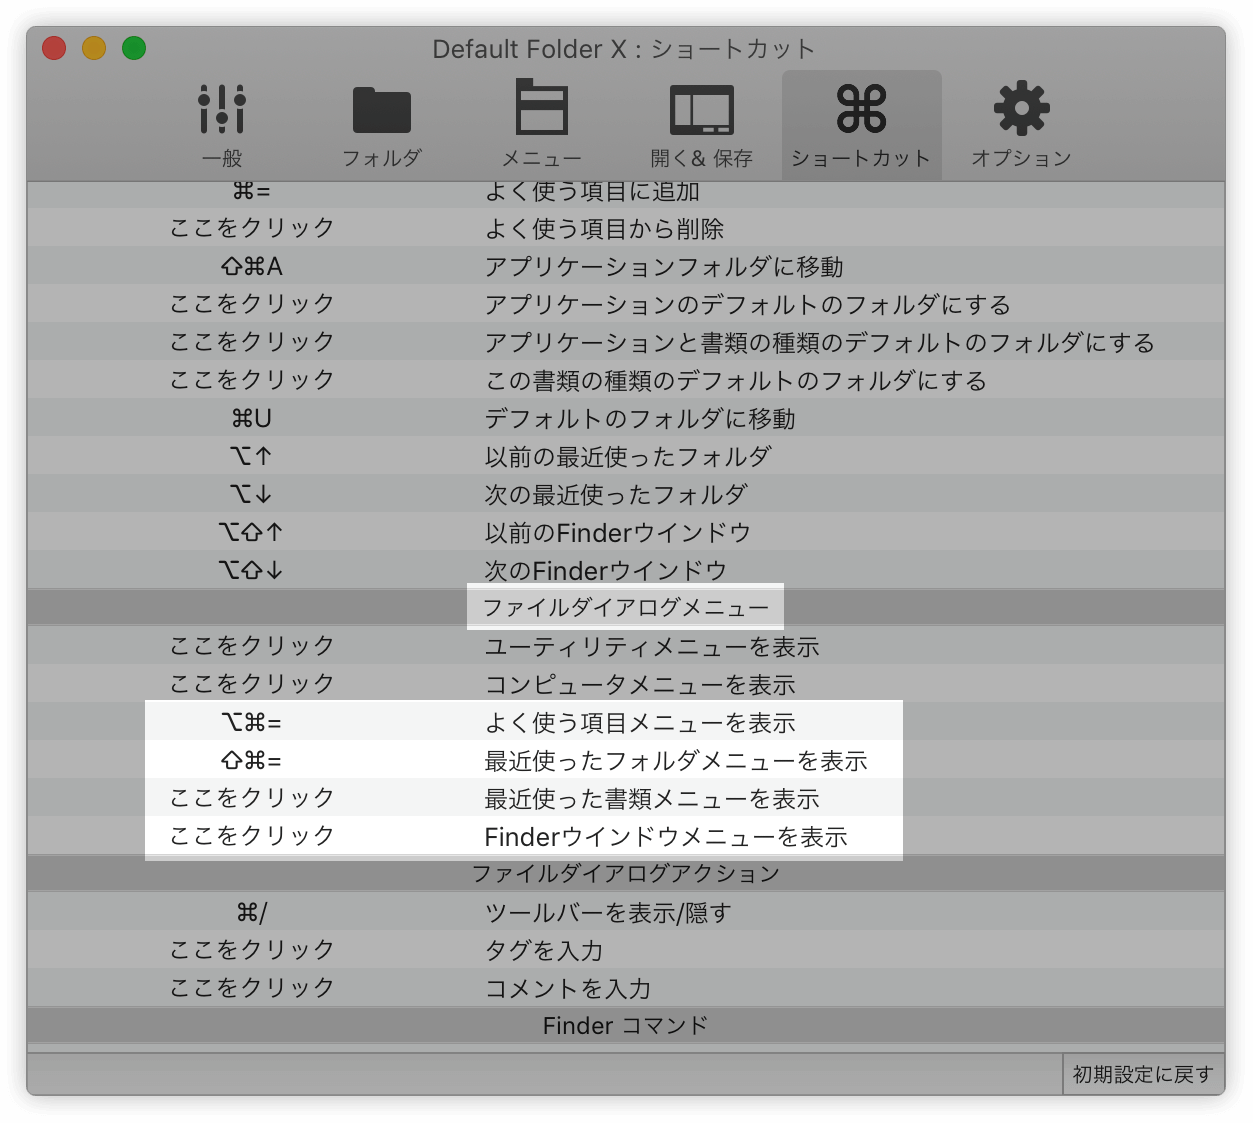Select the 以前のFinderウインドウ label
Image resolution: width=1253 pixels, height=1123 pixels.
tap(618, 533)
